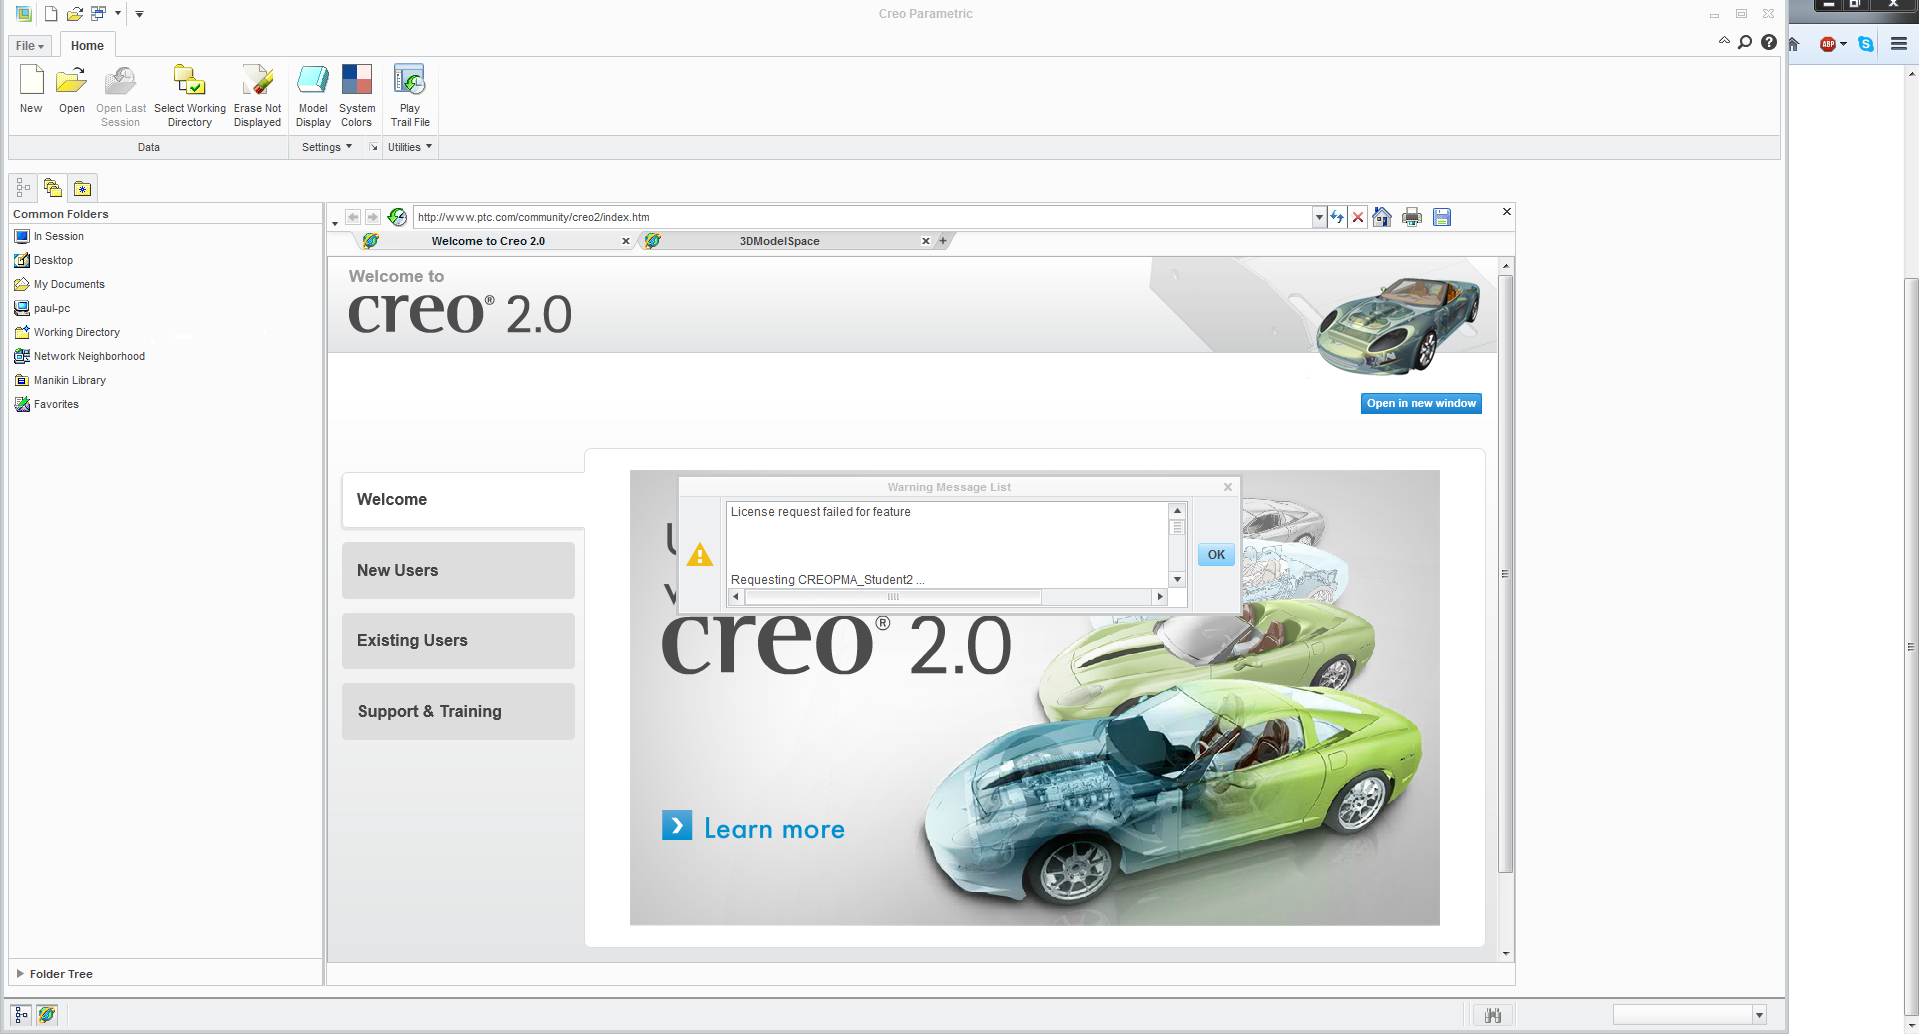Switch to 3DModelSpace browser tab

pyautogui.click(x=779, y=241)
